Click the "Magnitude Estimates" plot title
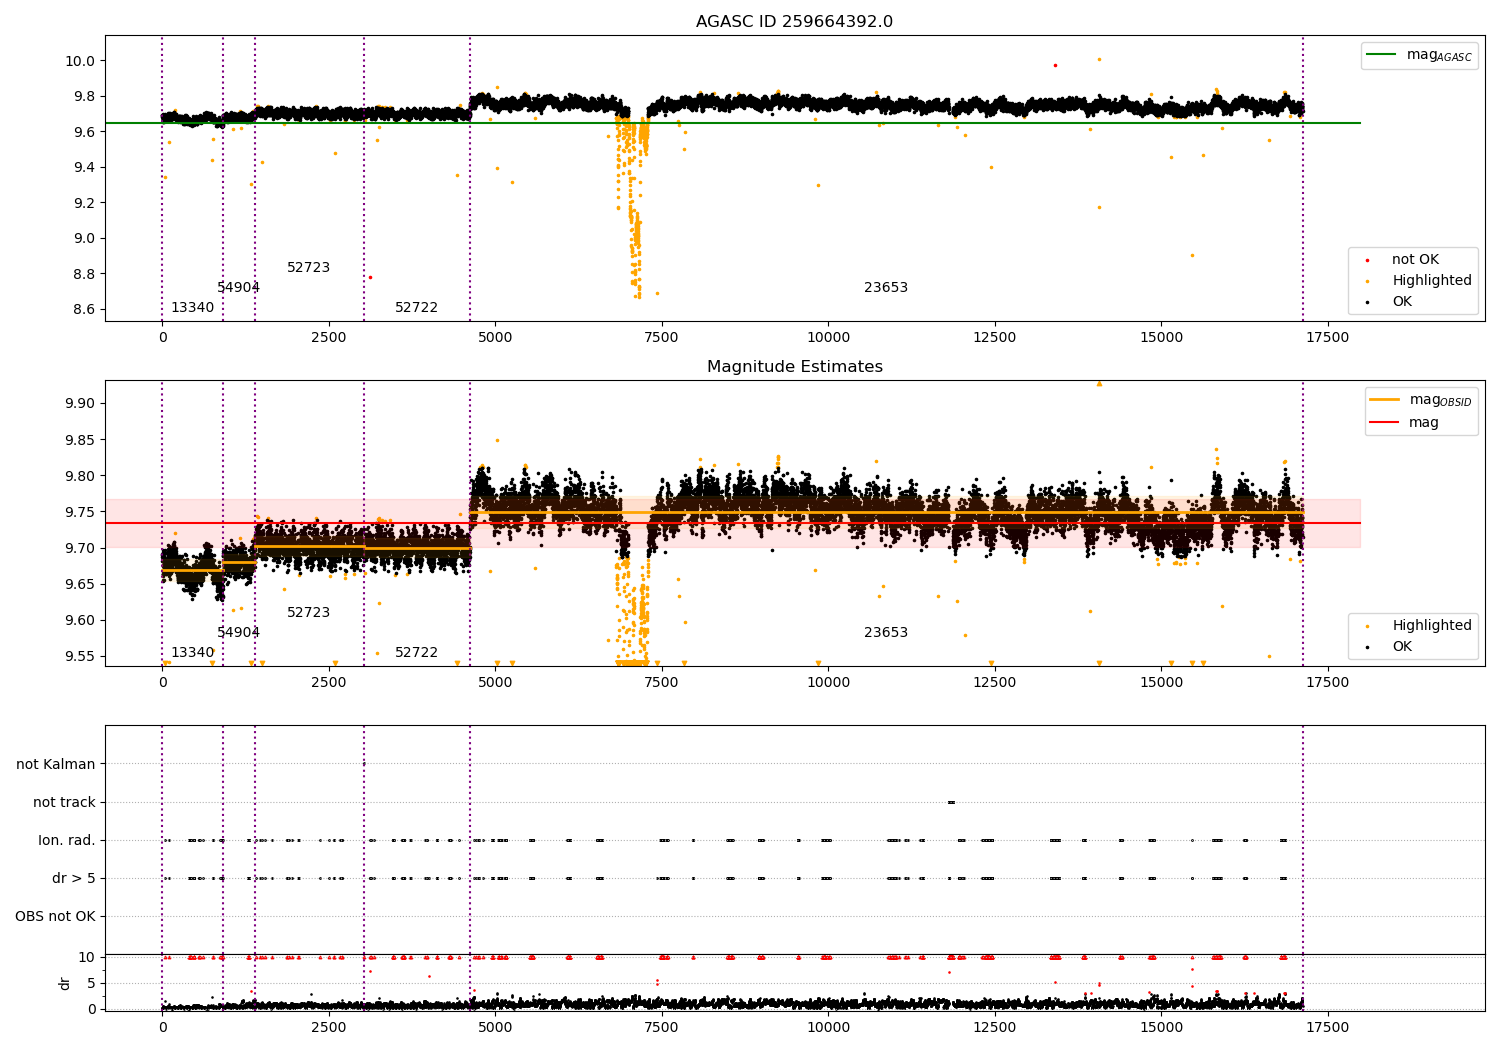The height and width of the screenshot is (1050, 1500). [794, 367]
